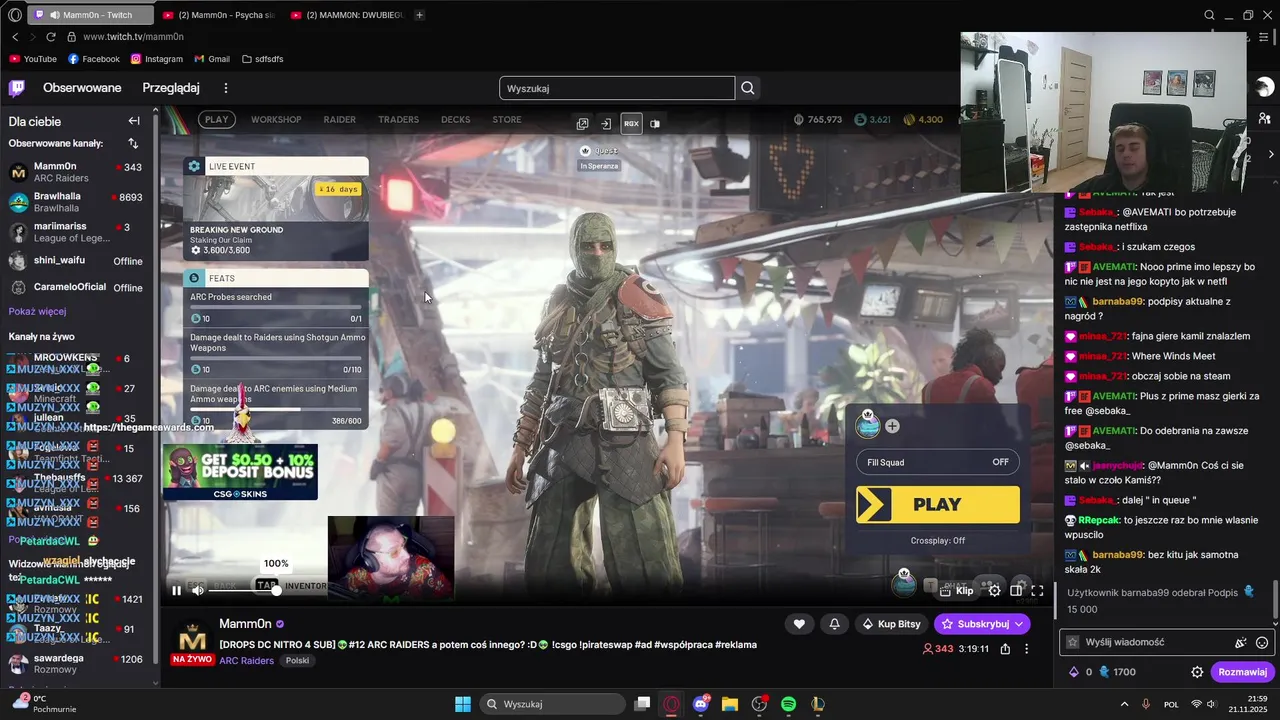Image resolution: width=1280 pixels, height=720 pixels.
Task: Enter fullscreen on video player
Action: (1037, 591)
